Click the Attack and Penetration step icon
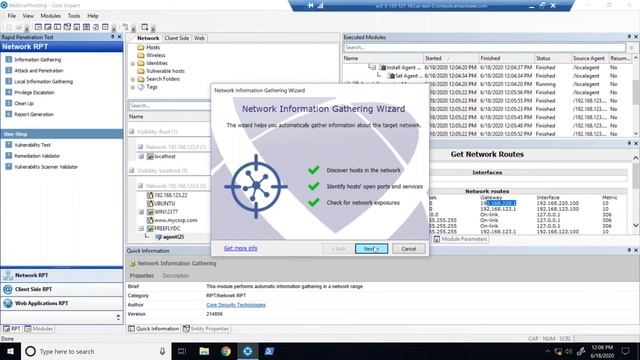This screenshot has height=360, width=640. click(x=9, y=71)
